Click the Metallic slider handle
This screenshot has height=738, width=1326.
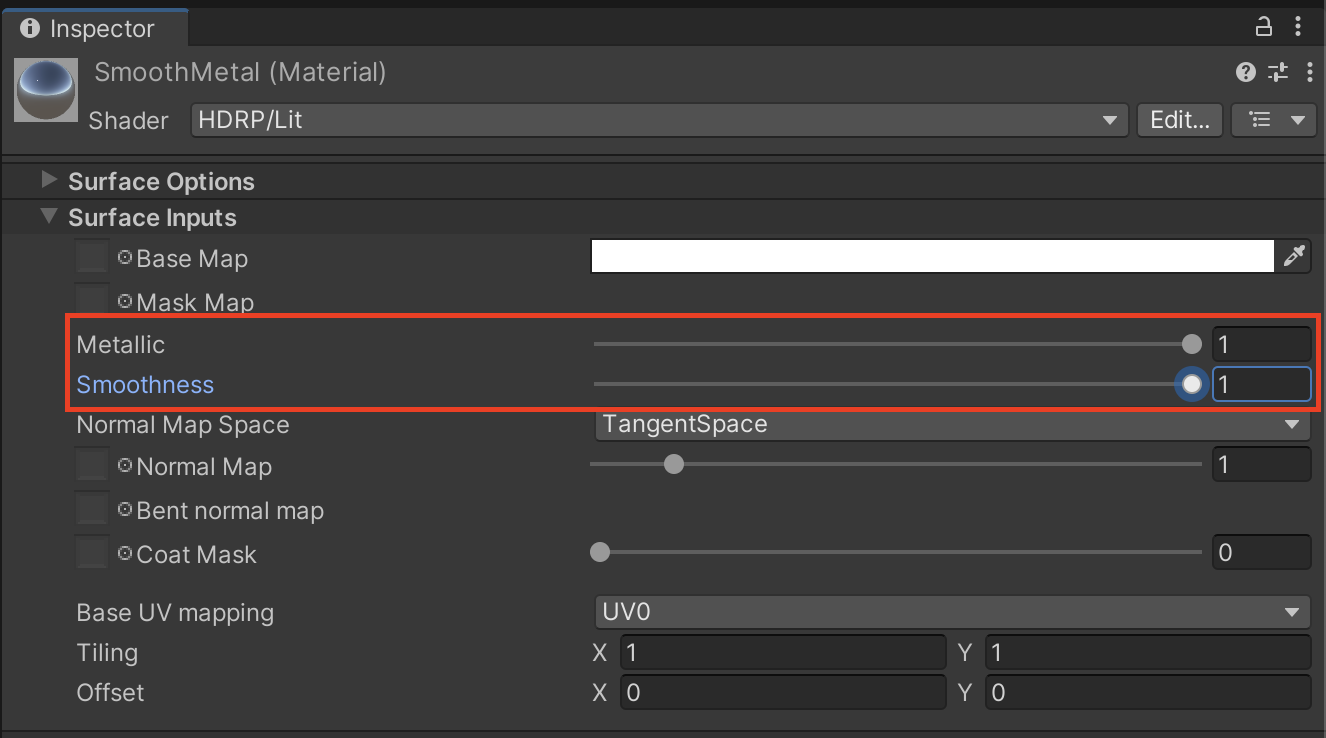coord(1191,344)
